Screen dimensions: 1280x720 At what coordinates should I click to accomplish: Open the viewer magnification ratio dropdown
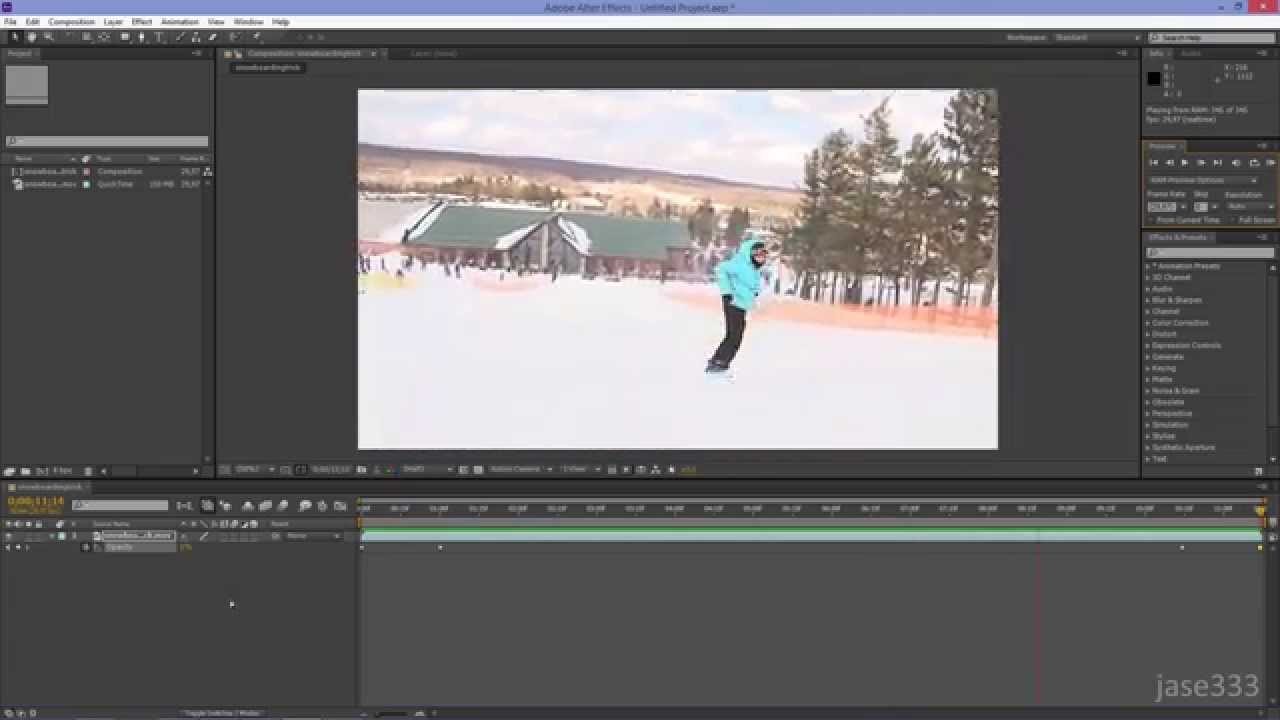[254, 469]
